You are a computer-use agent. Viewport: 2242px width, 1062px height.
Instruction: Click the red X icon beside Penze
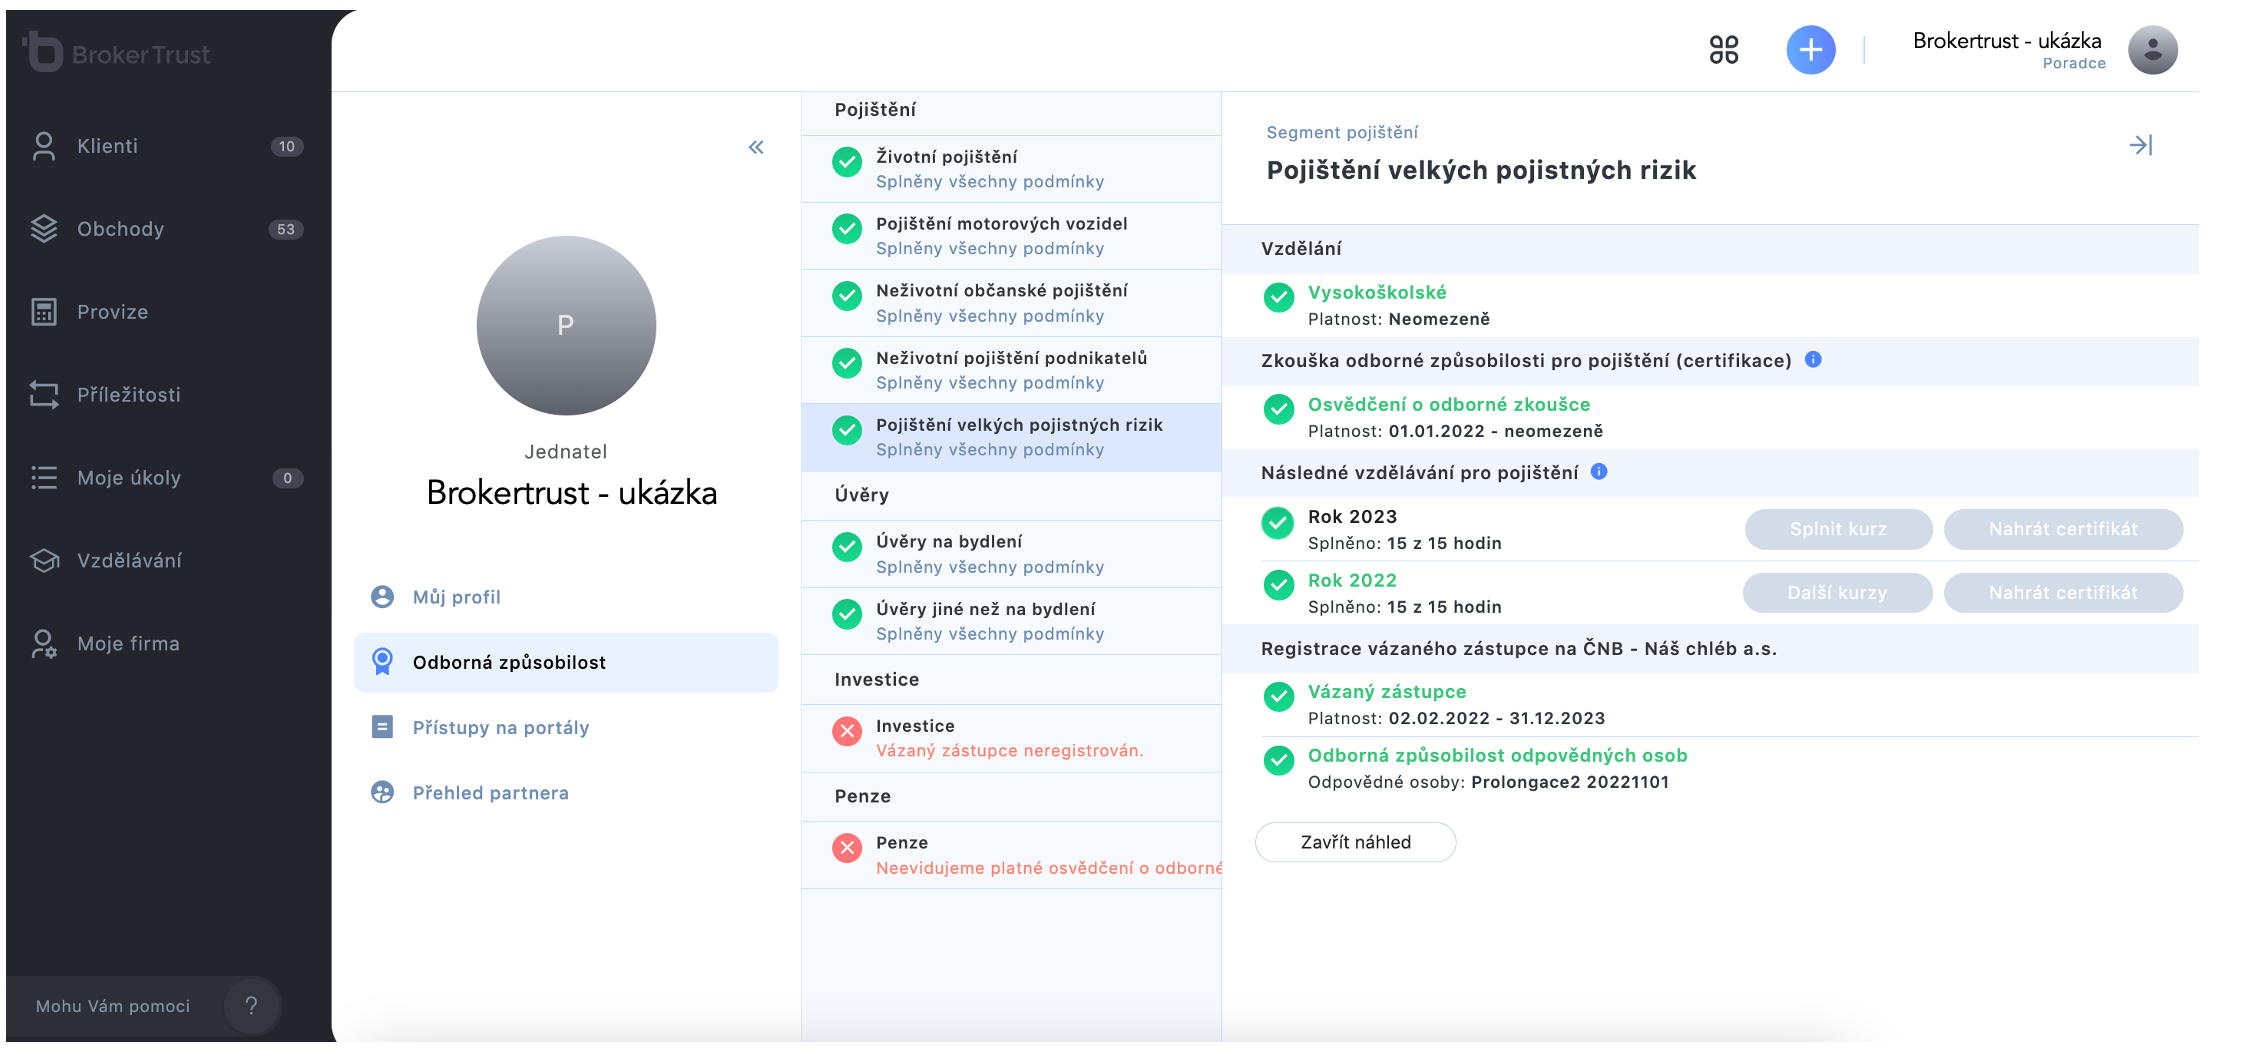click(x=847, y=848)
